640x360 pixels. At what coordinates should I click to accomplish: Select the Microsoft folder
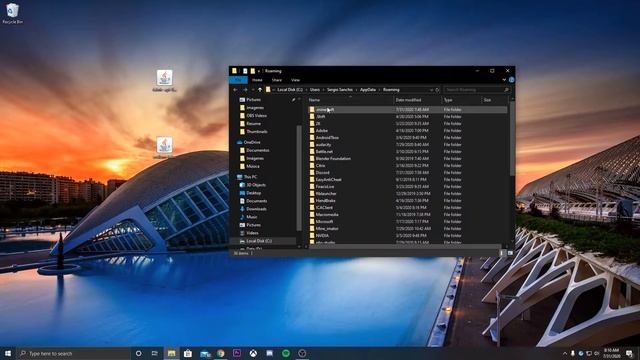[324, 222]
